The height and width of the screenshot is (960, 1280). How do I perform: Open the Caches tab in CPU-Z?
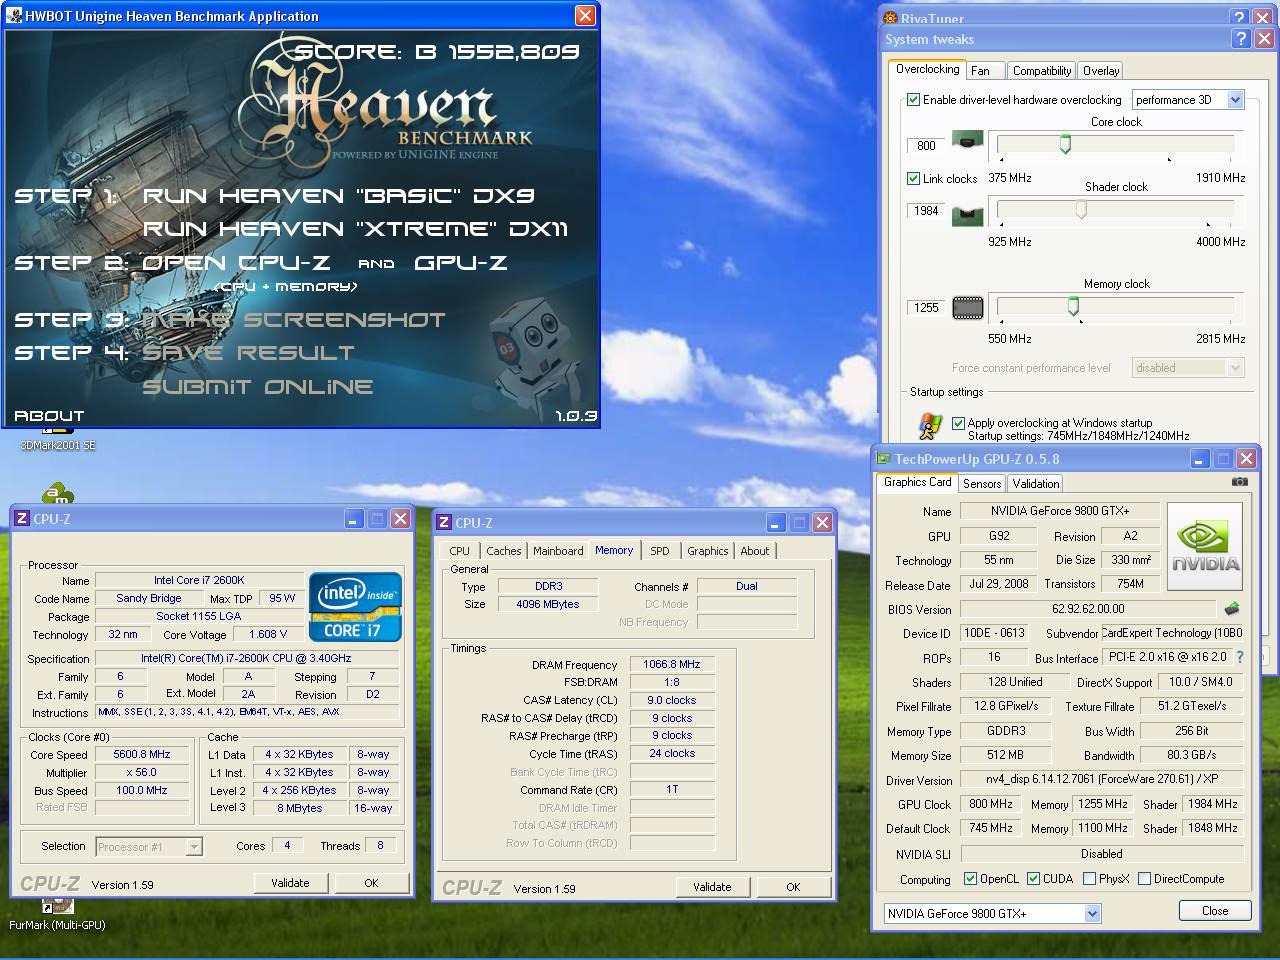[x=503, y=551]
